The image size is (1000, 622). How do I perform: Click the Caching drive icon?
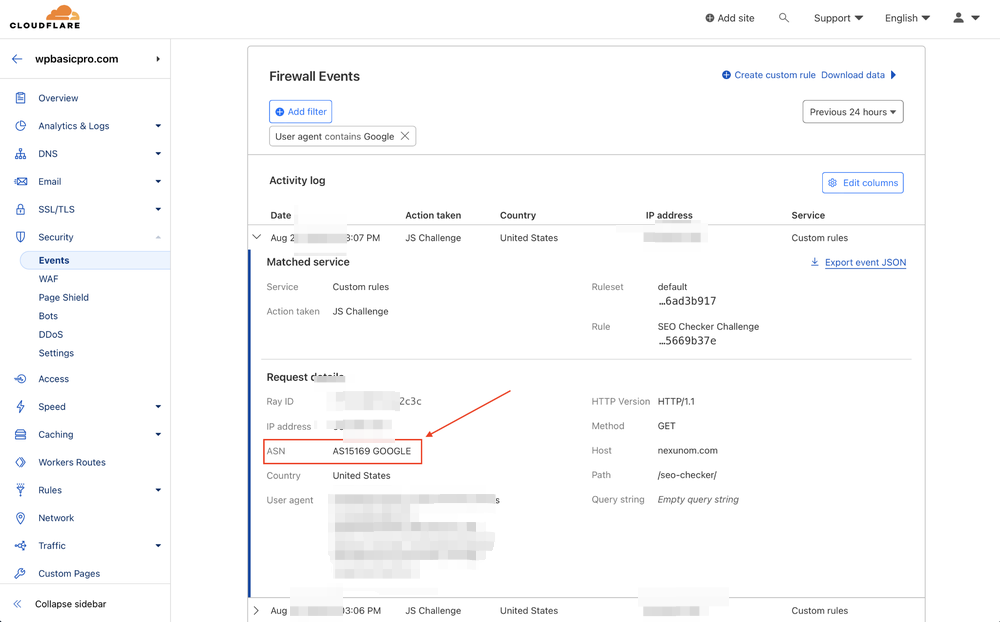click(20, 434)
